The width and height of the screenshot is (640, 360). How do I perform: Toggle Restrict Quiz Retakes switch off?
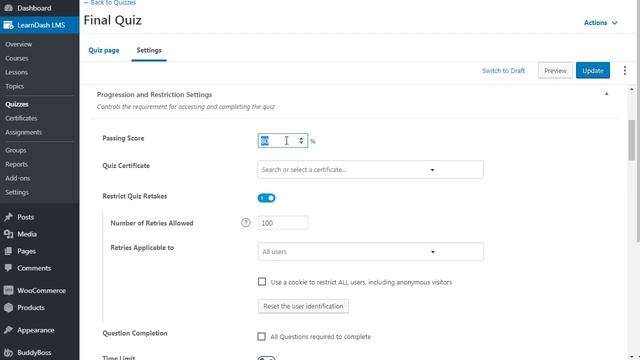tap(267, 198)
